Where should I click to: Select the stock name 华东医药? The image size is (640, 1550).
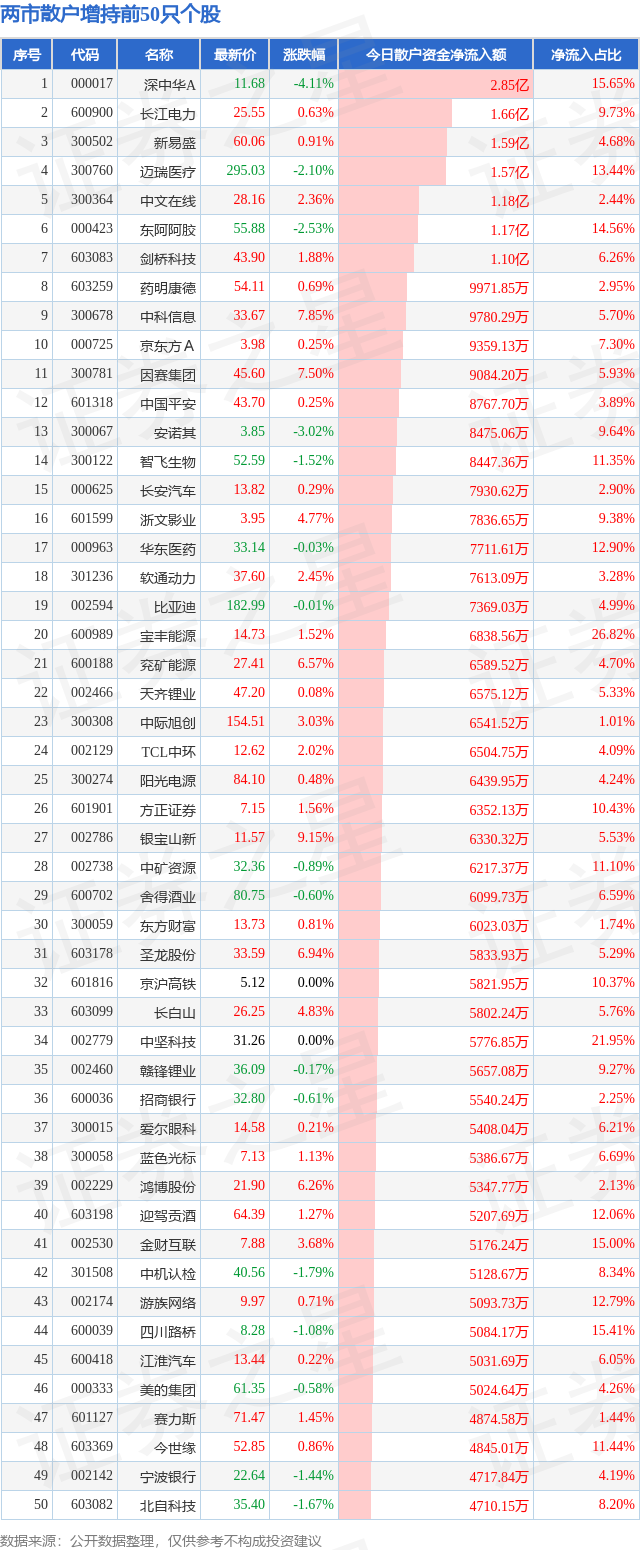point(169,548)
